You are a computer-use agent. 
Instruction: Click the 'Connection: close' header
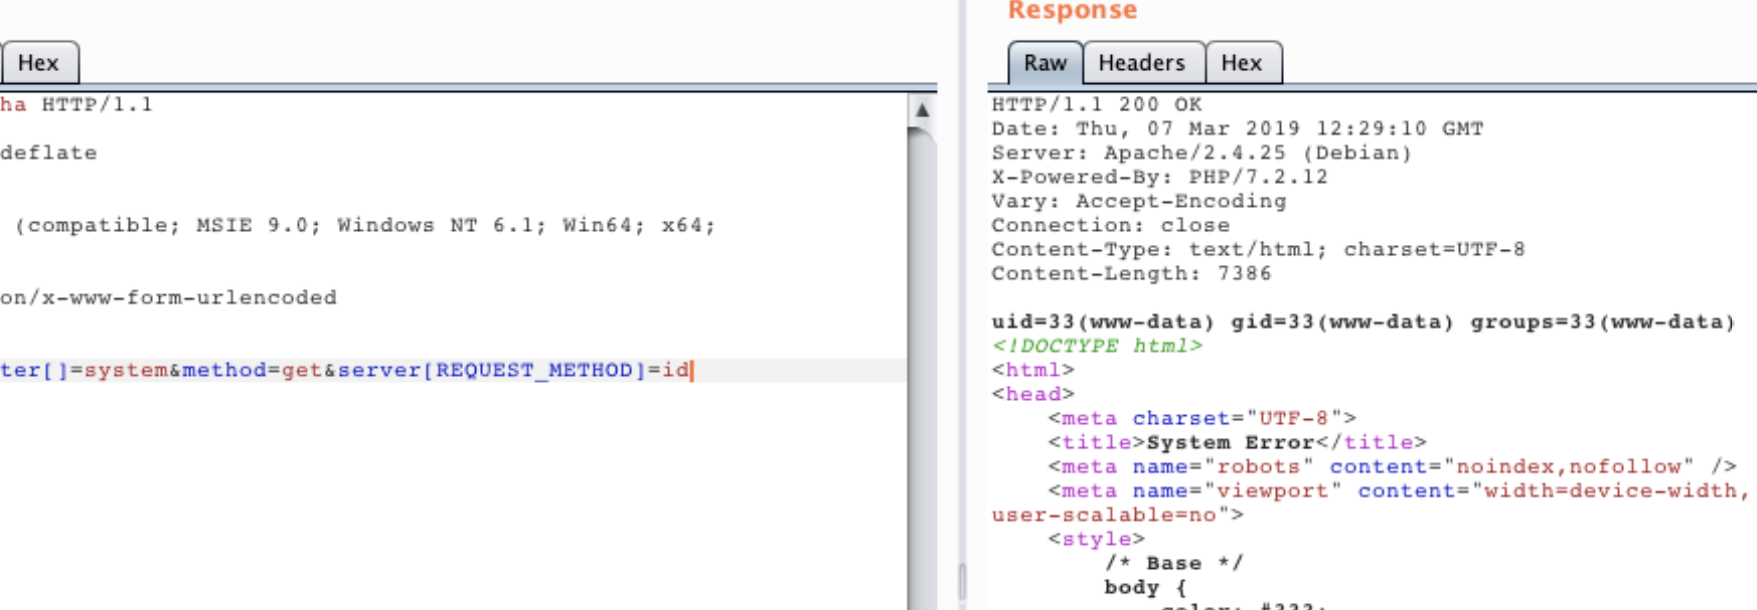[x=1110, y=225]
